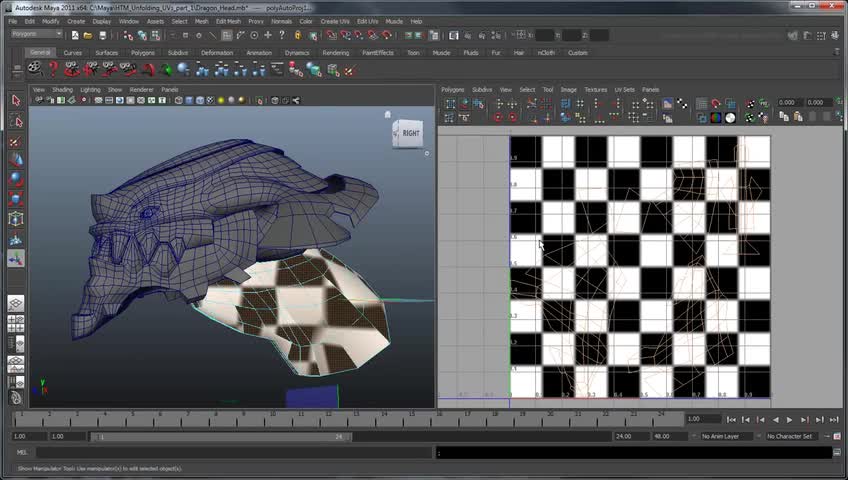Screen dimensions: 848x480
Task: Click the first UV 0.000 value field
Action: (x=789, y=102)
